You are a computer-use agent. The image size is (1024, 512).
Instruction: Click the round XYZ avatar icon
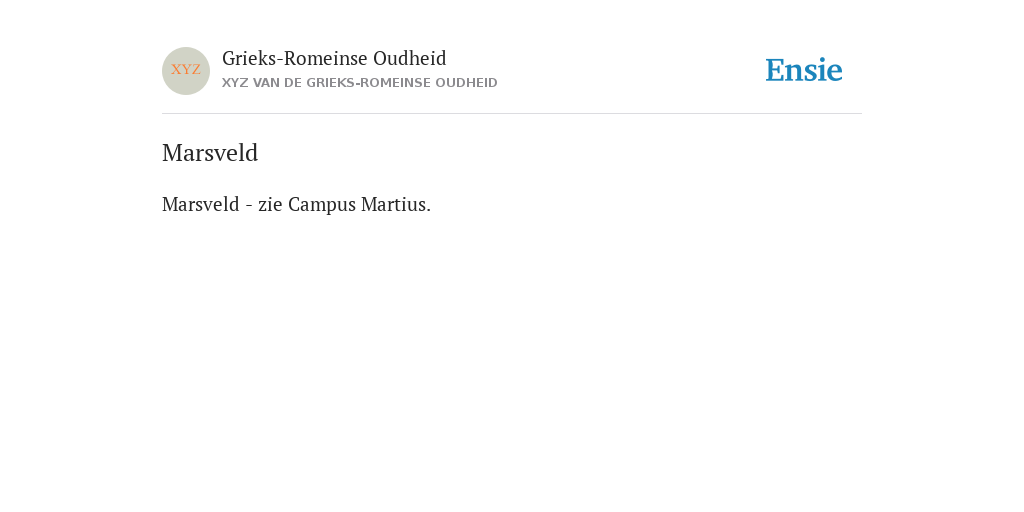pyautogui.click(x=186, y=71)
